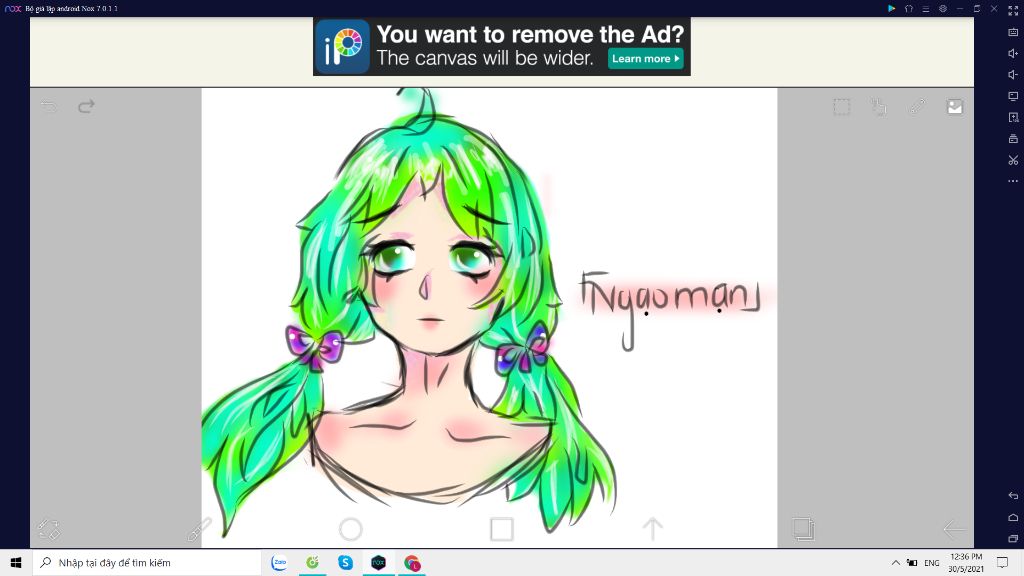
Task: Show more Nox sidebar tools
Action: (1013, 181)
